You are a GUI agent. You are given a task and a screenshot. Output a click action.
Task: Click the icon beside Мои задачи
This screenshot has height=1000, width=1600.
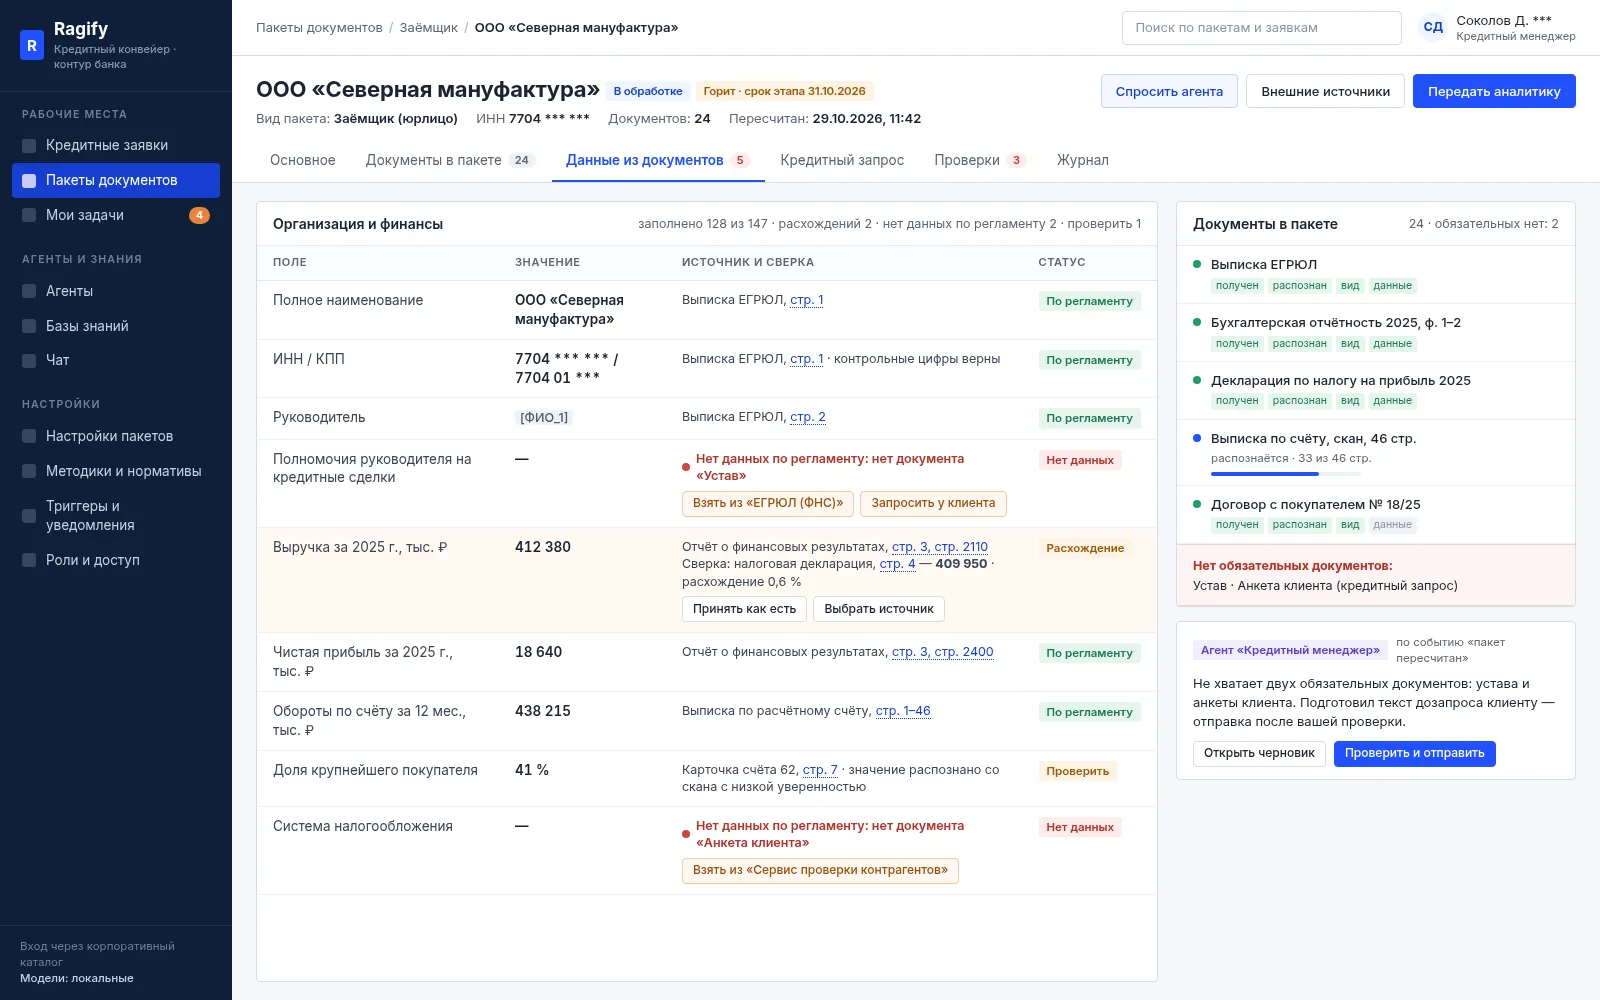[x=29, y=216]
